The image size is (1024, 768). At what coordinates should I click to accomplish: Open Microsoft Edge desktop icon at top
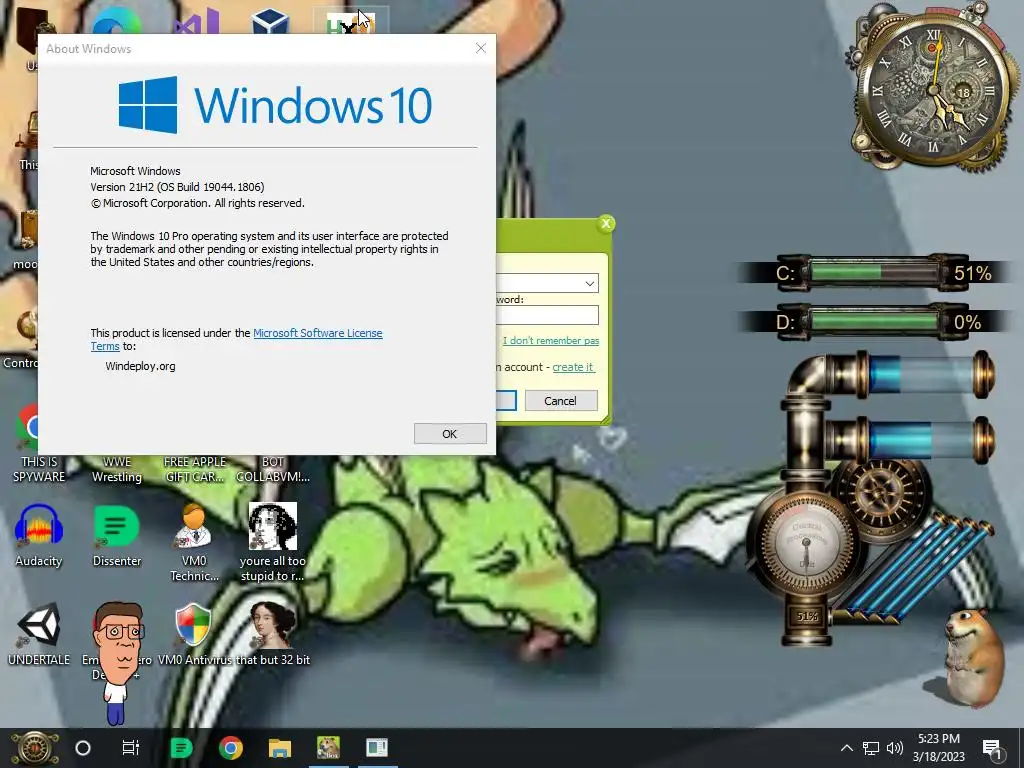click(x=117, y=23)
